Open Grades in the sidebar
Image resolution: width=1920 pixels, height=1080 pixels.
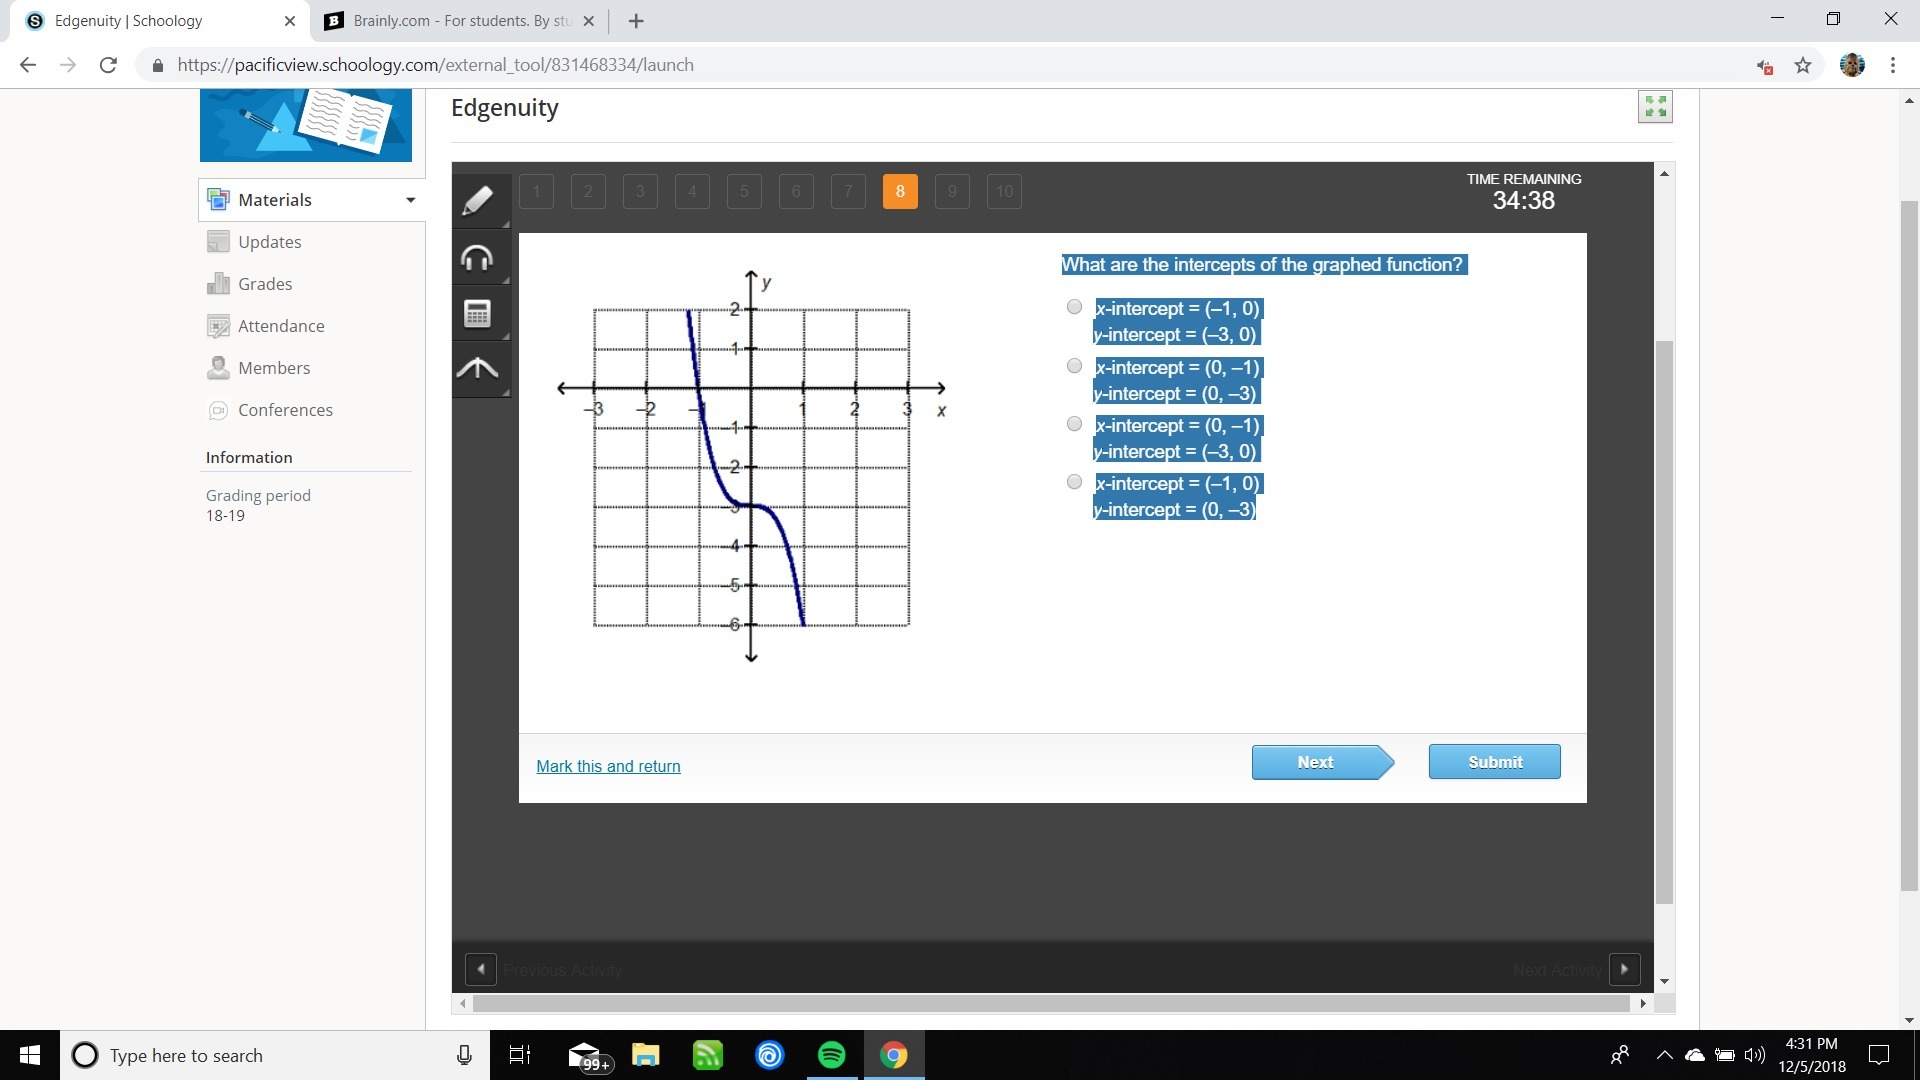point(265,284)
